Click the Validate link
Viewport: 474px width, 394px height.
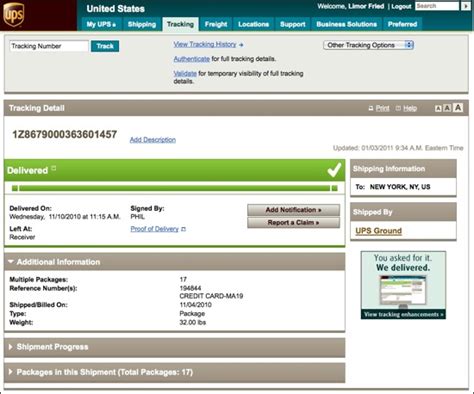185,73
